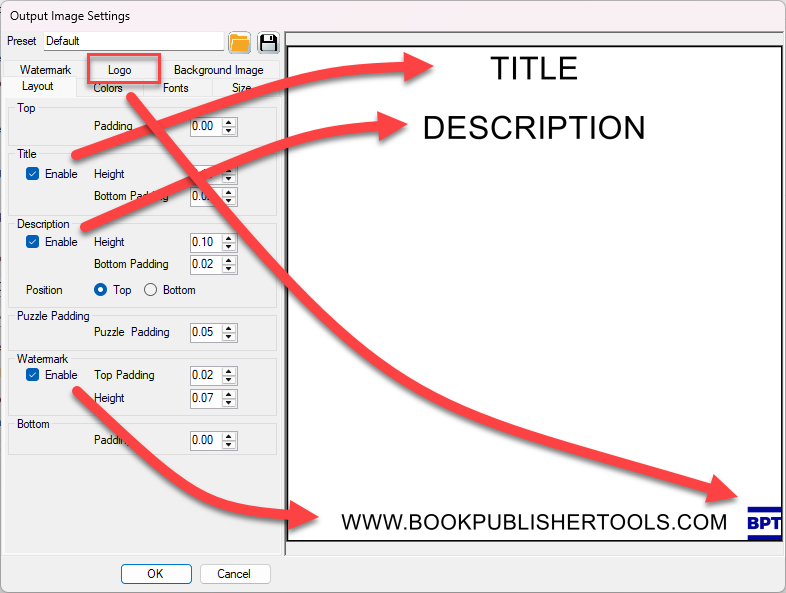Increase the Top Padding value
The image size is (786, 593).
pos(229,122)
